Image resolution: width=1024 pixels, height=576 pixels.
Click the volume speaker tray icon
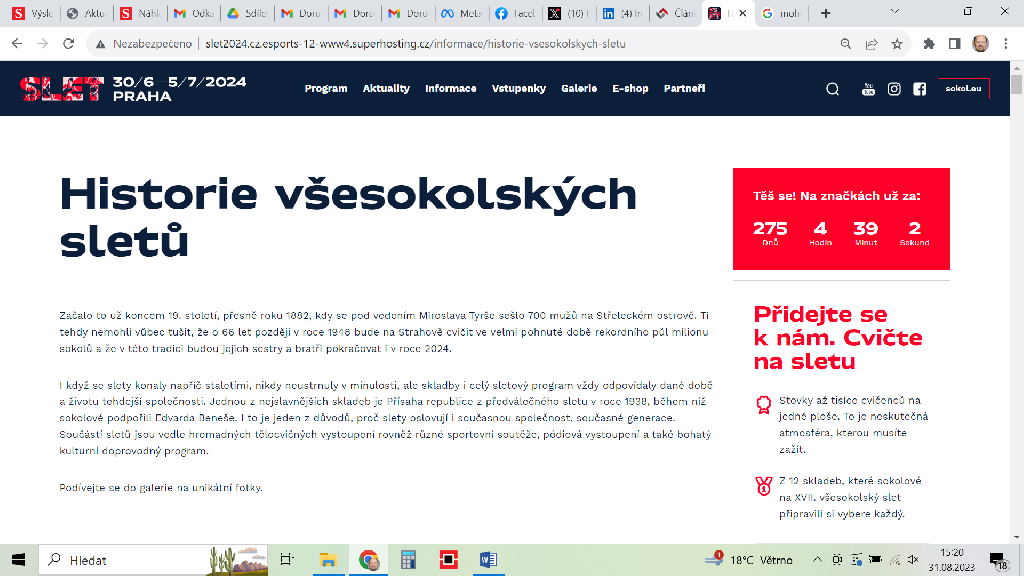click(913, 560)
